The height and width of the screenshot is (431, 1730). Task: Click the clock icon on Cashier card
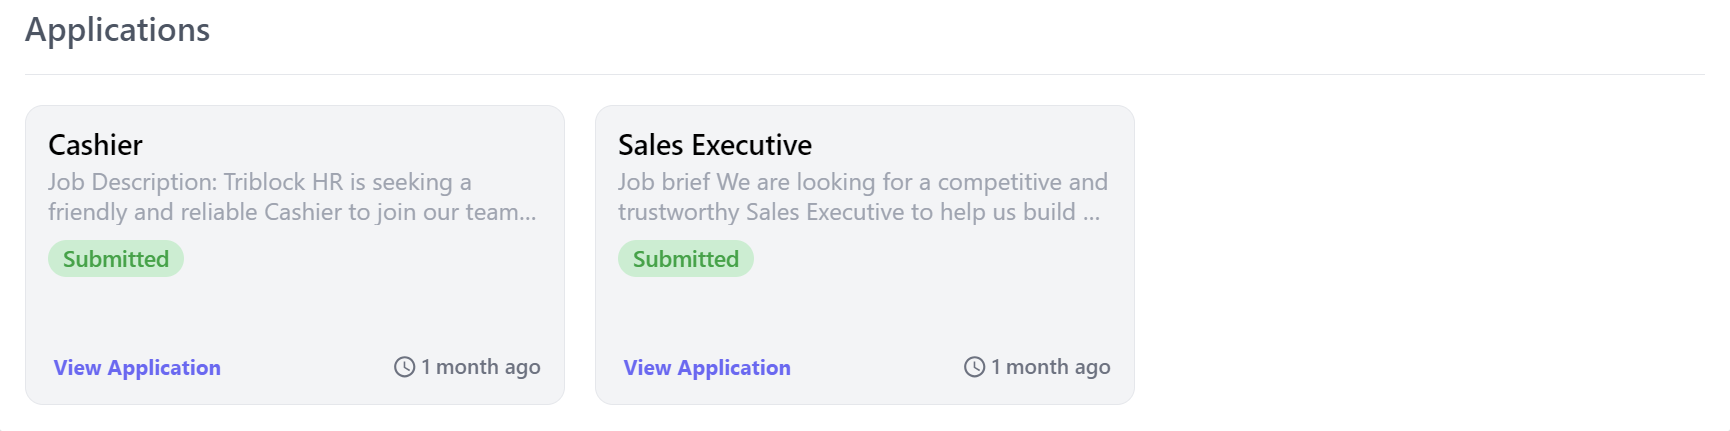(404, 367)
